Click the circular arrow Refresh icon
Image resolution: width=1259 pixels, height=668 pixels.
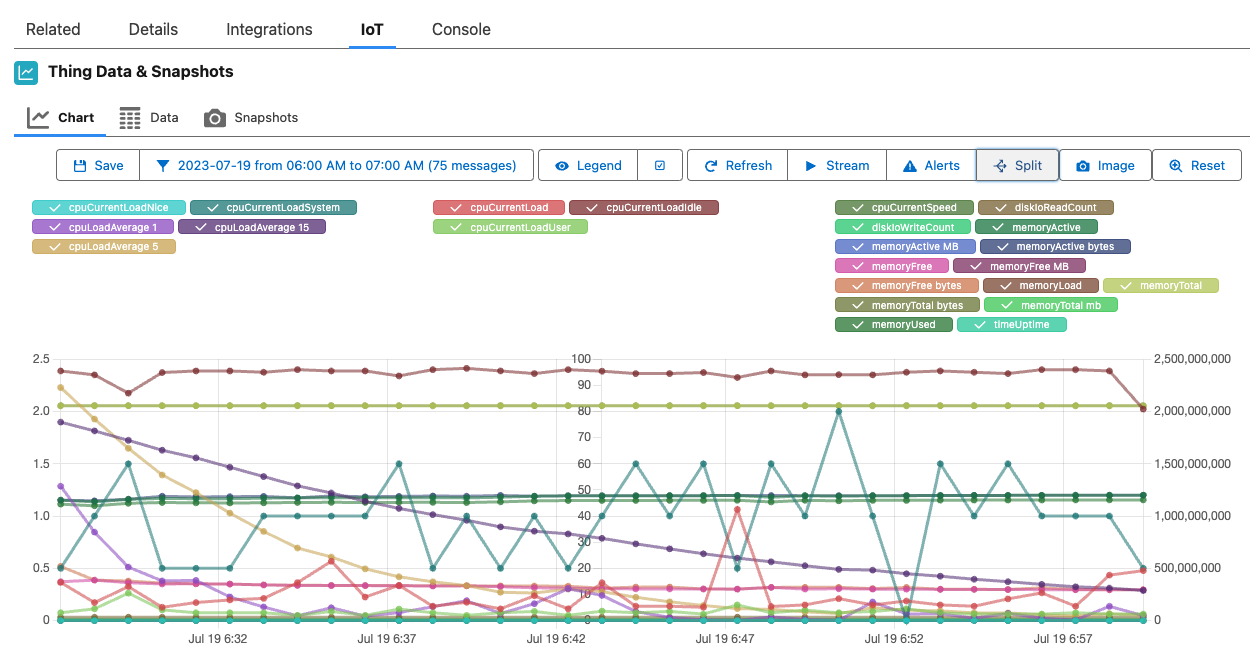(x=711, y=166)
